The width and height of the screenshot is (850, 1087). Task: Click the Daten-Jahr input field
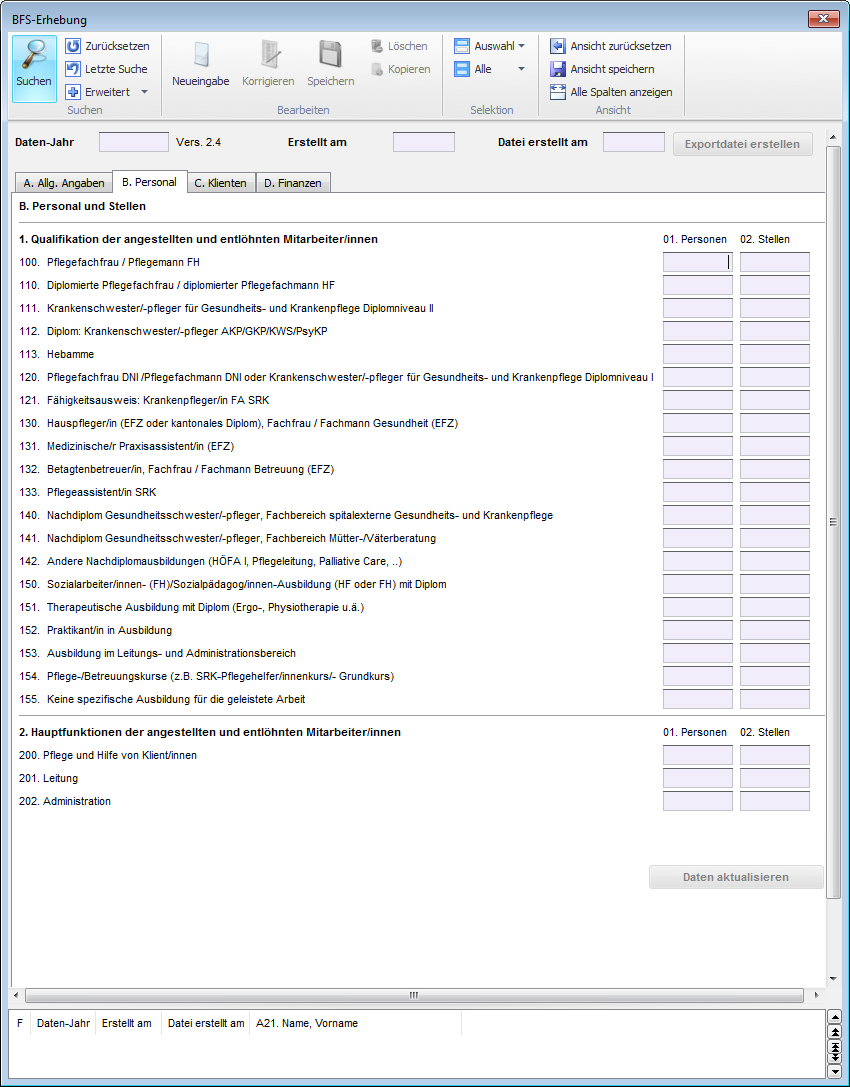point(134,142)
